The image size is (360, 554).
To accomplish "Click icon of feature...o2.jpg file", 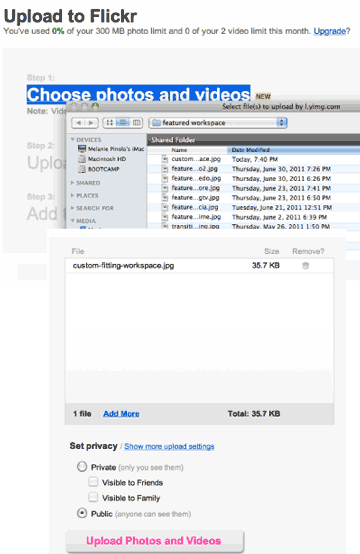I will tap(165, 169).
